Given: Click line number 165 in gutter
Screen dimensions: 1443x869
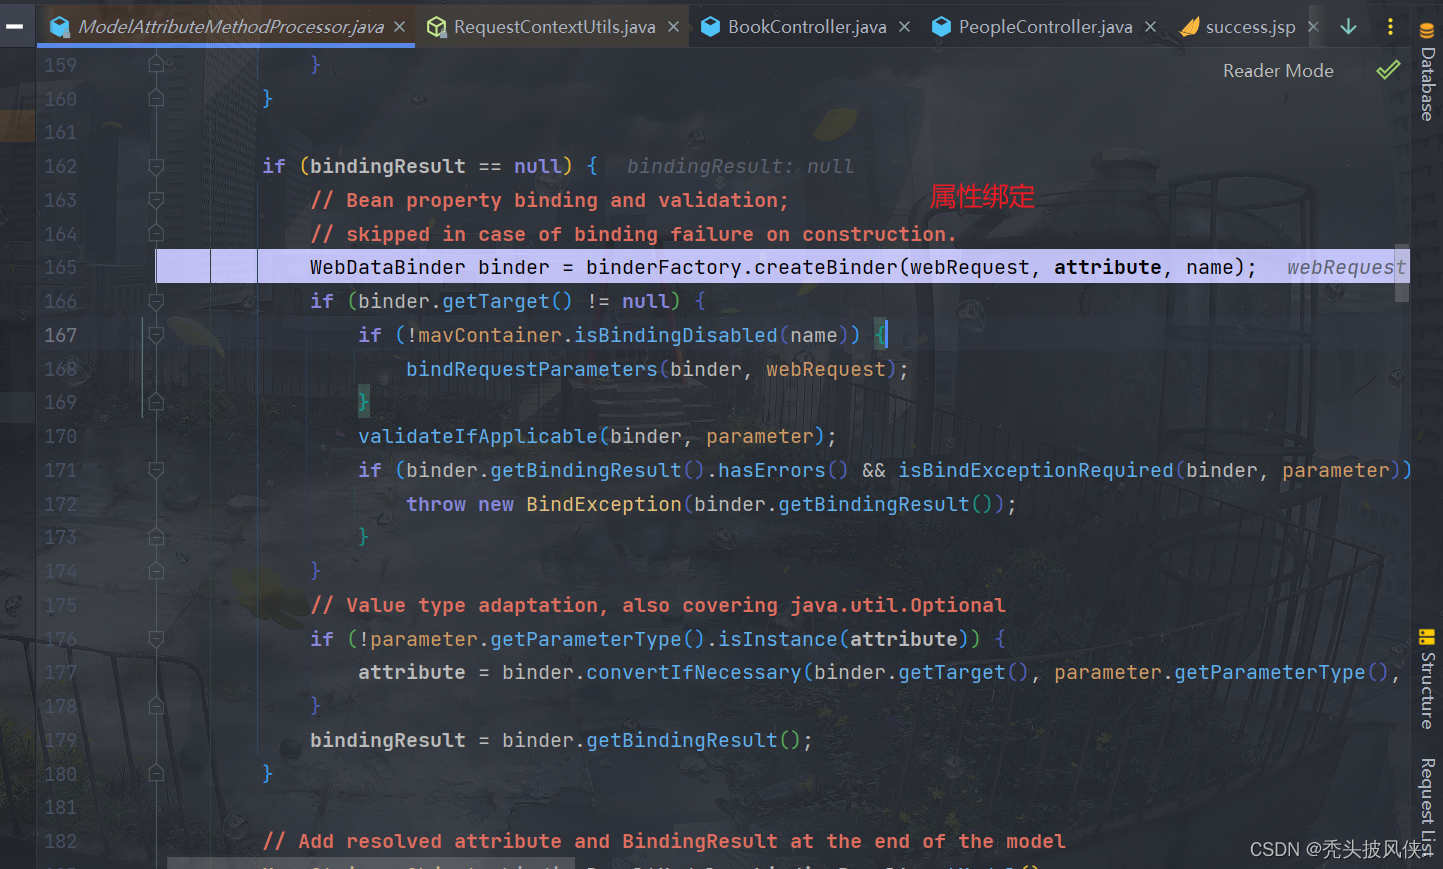Looking at the screenshot, I should [x=60, y=267].
